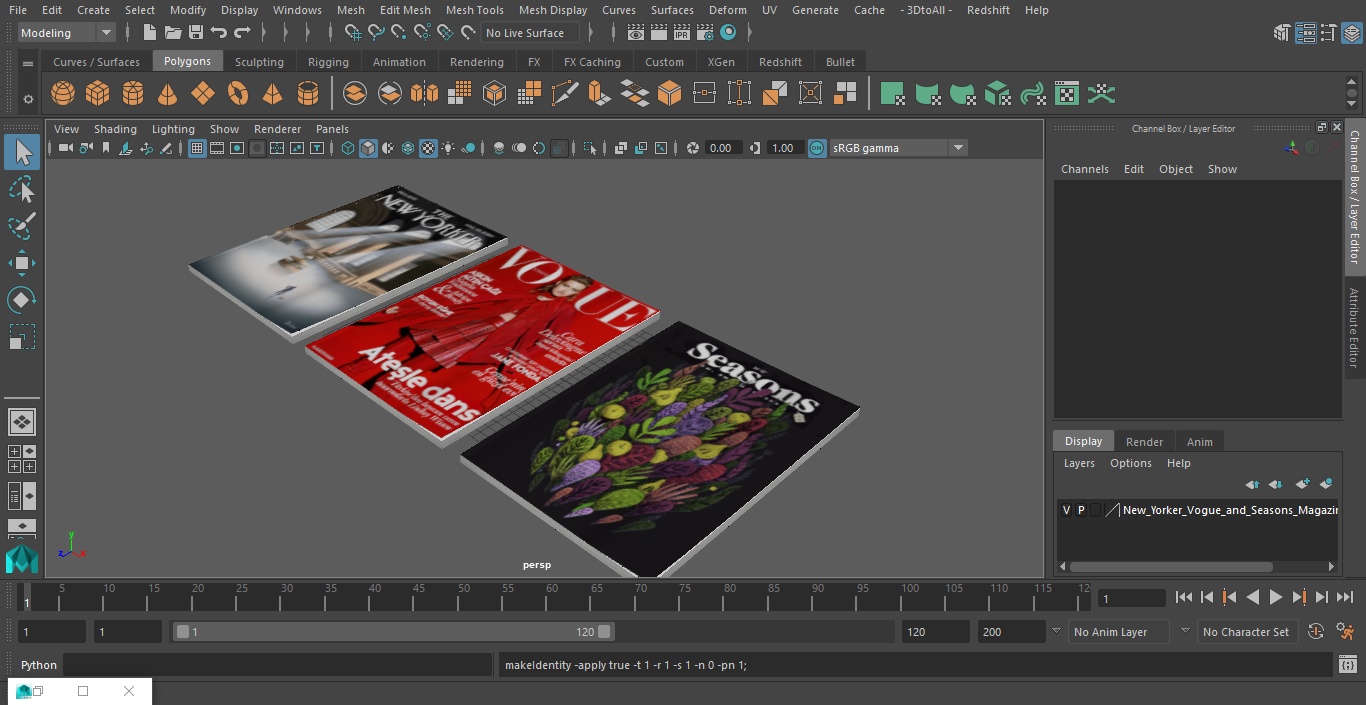
Task: Activate the Scale tool
Action: click(22, 337)
